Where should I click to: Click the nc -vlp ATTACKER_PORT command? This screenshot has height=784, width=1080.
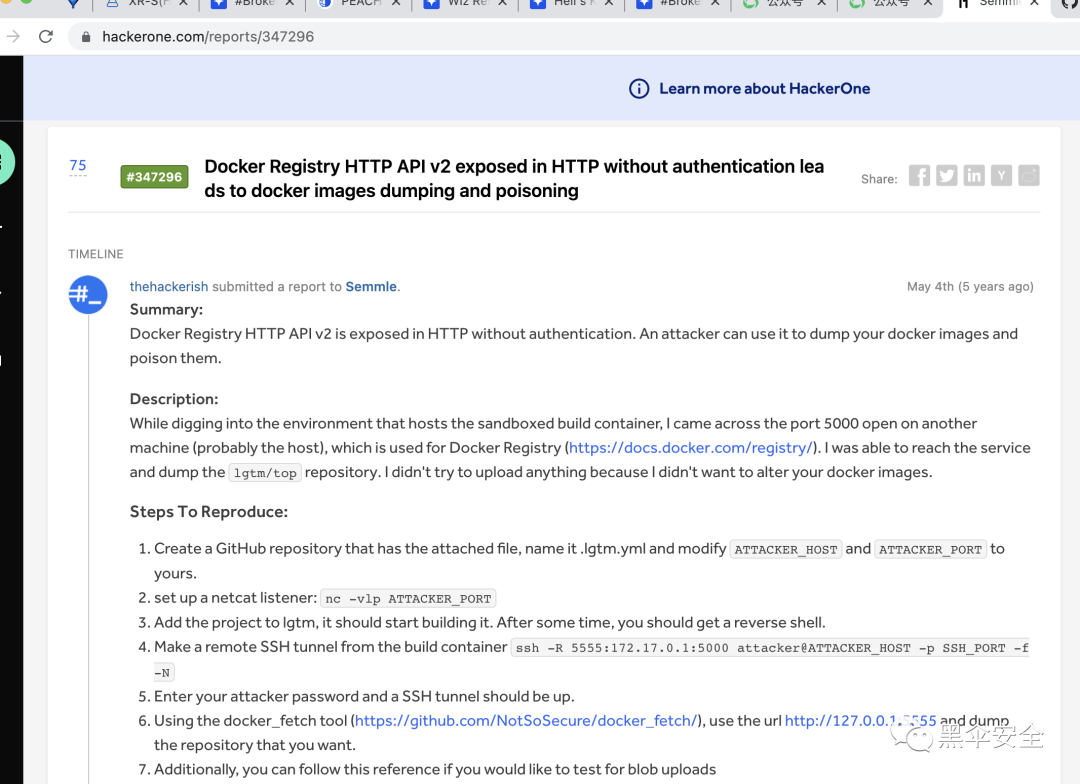(408, 599)
